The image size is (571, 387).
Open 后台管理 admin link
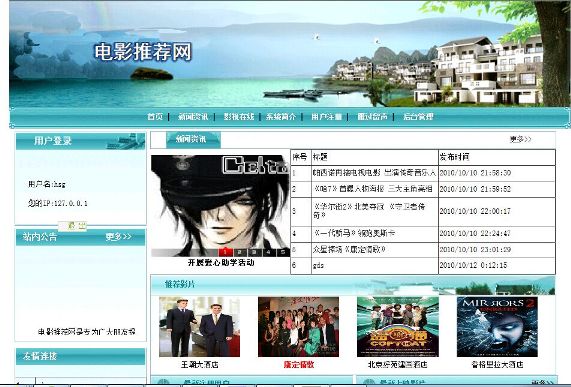(418, 117)
